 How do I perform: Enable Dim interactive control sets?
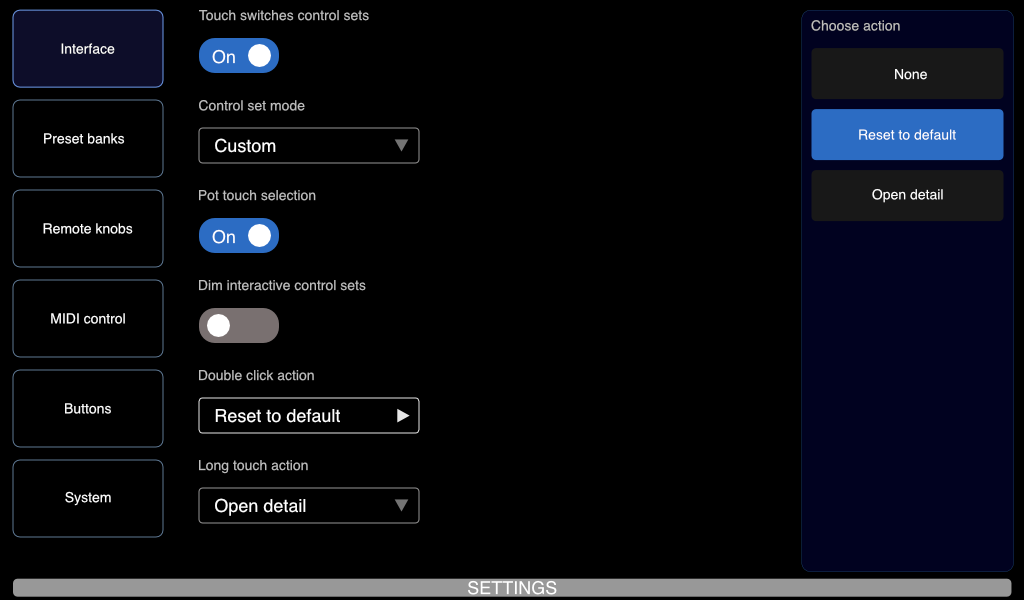pyautogui.click(x=239, y=326)
